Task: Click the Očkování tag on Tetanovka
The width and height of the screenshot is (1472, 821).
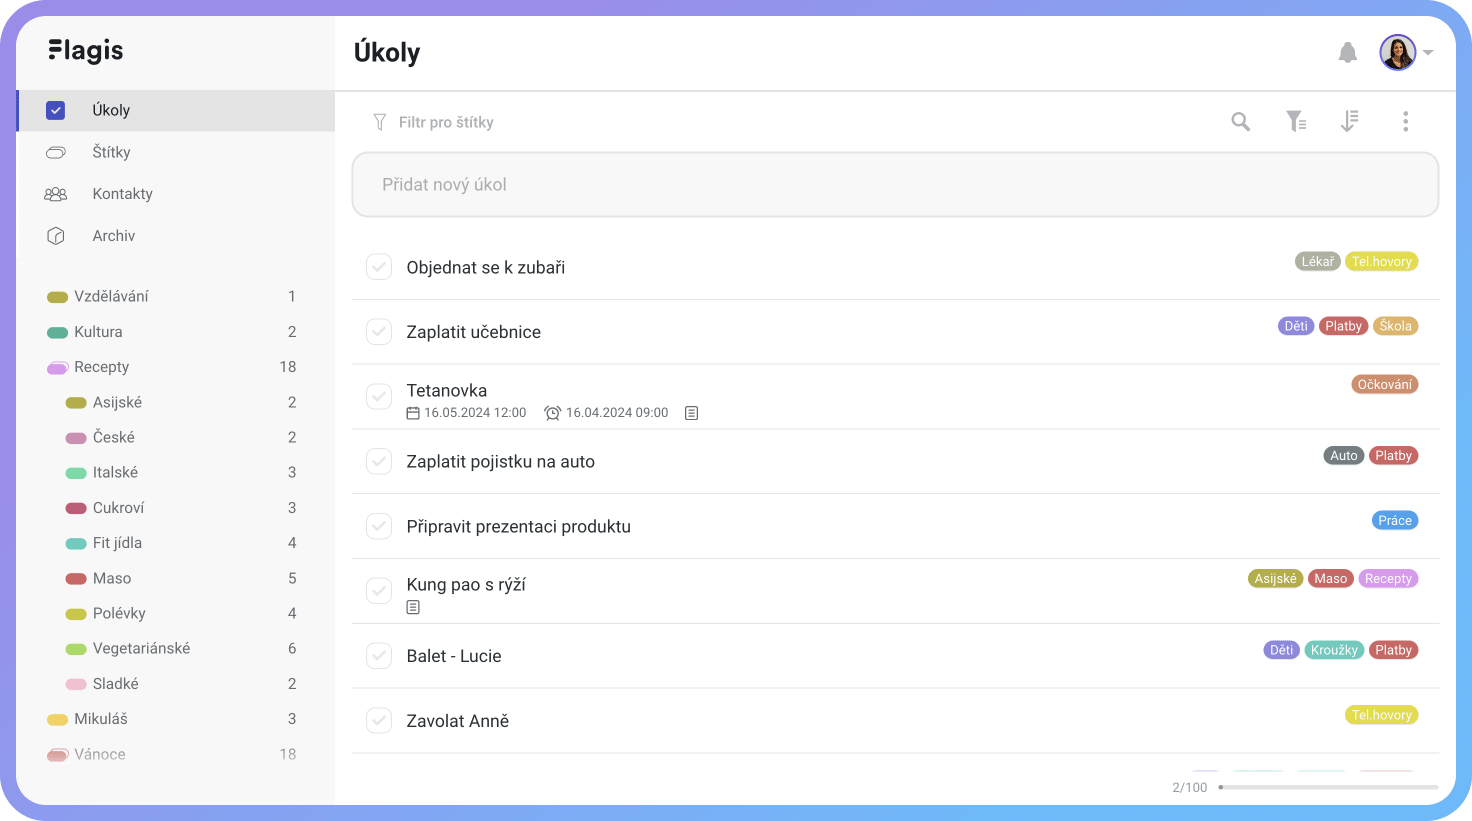Action: tap(1385, 384)
